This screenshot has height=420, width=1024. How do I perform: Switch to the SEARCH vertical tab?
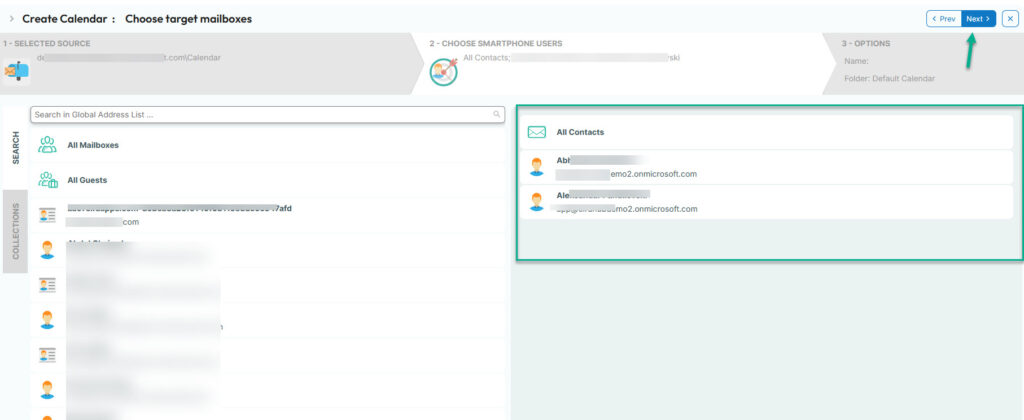tap(16, 147)
